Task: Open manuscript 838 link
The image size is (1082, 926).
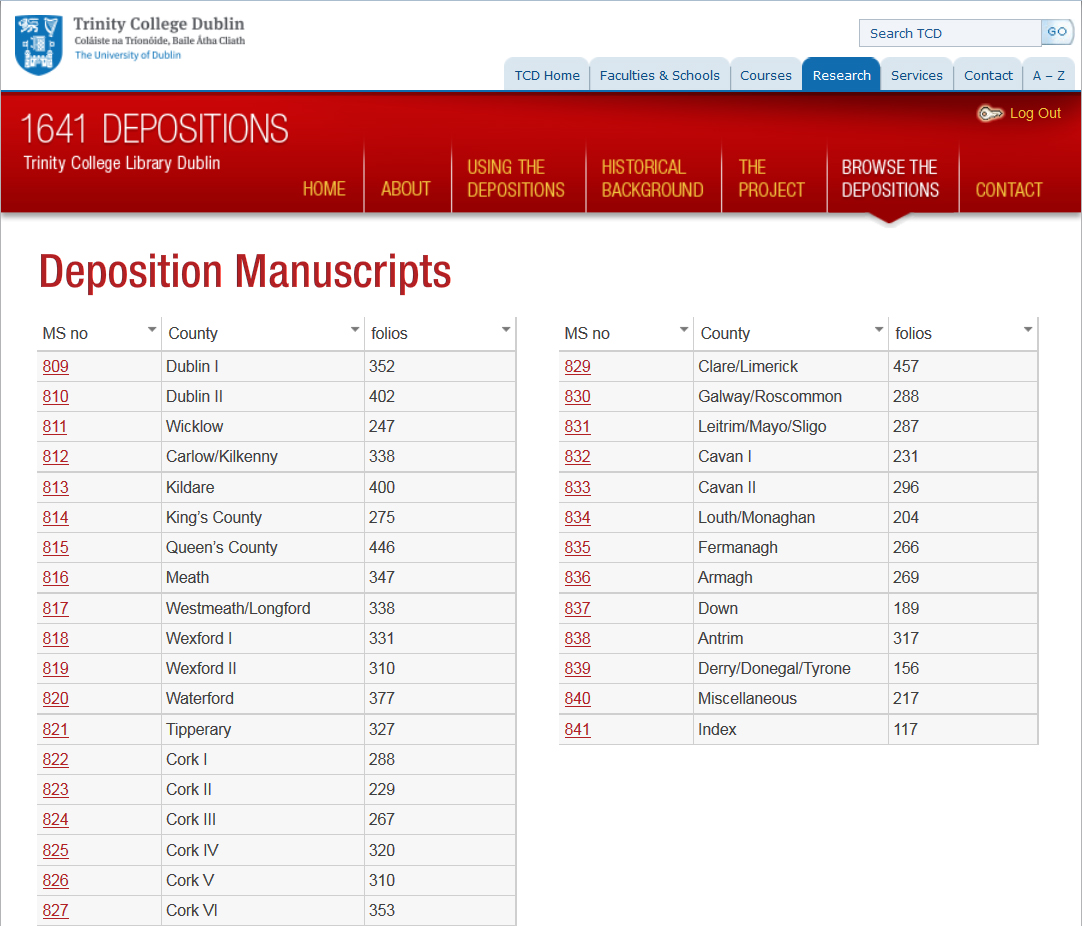Action: (x=578, y=639)
